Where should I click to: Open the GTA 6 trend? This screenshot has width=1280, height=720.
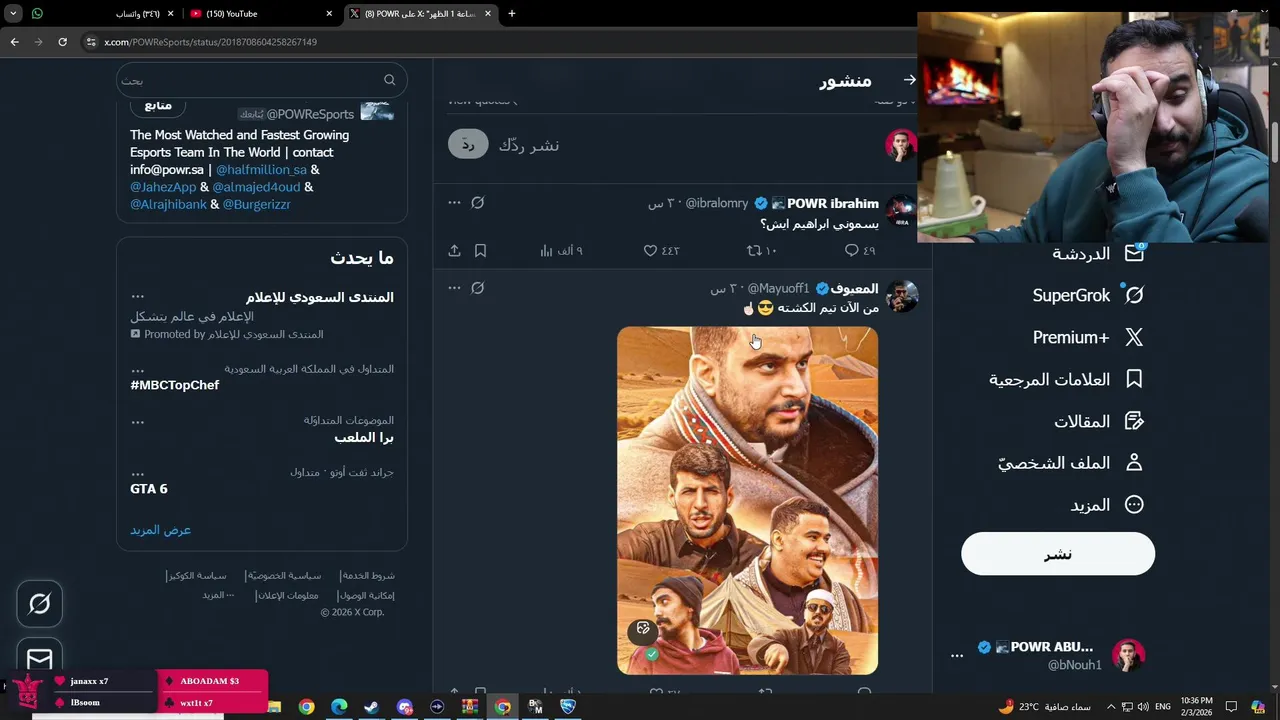[148, 489]
